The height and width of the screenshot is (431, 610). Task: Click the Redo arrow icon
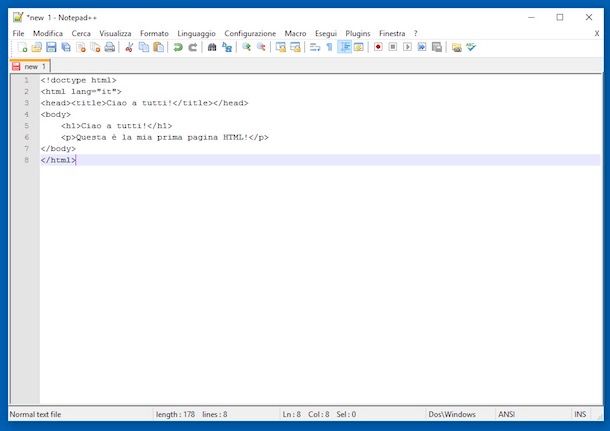coord(193,47)
